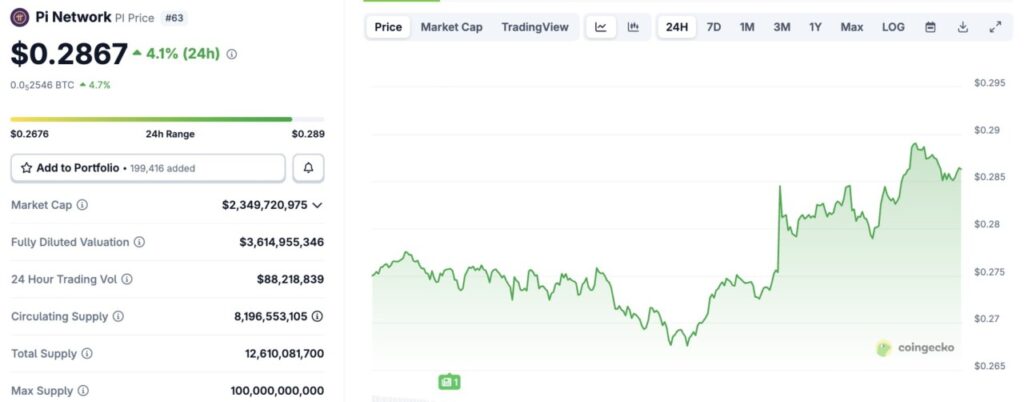The width and height of the screenshot is (1024, 402).
Task: Open the TradingView tab
Action: click(x=533, y=27)
